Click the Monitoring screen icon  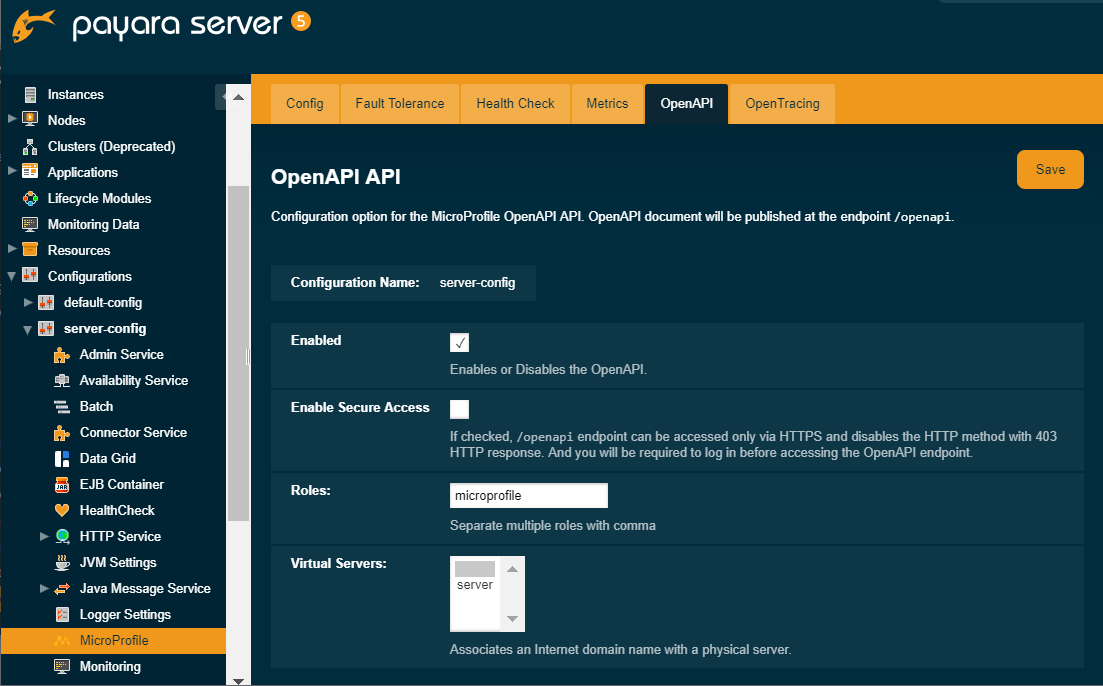tap(62, 666)
